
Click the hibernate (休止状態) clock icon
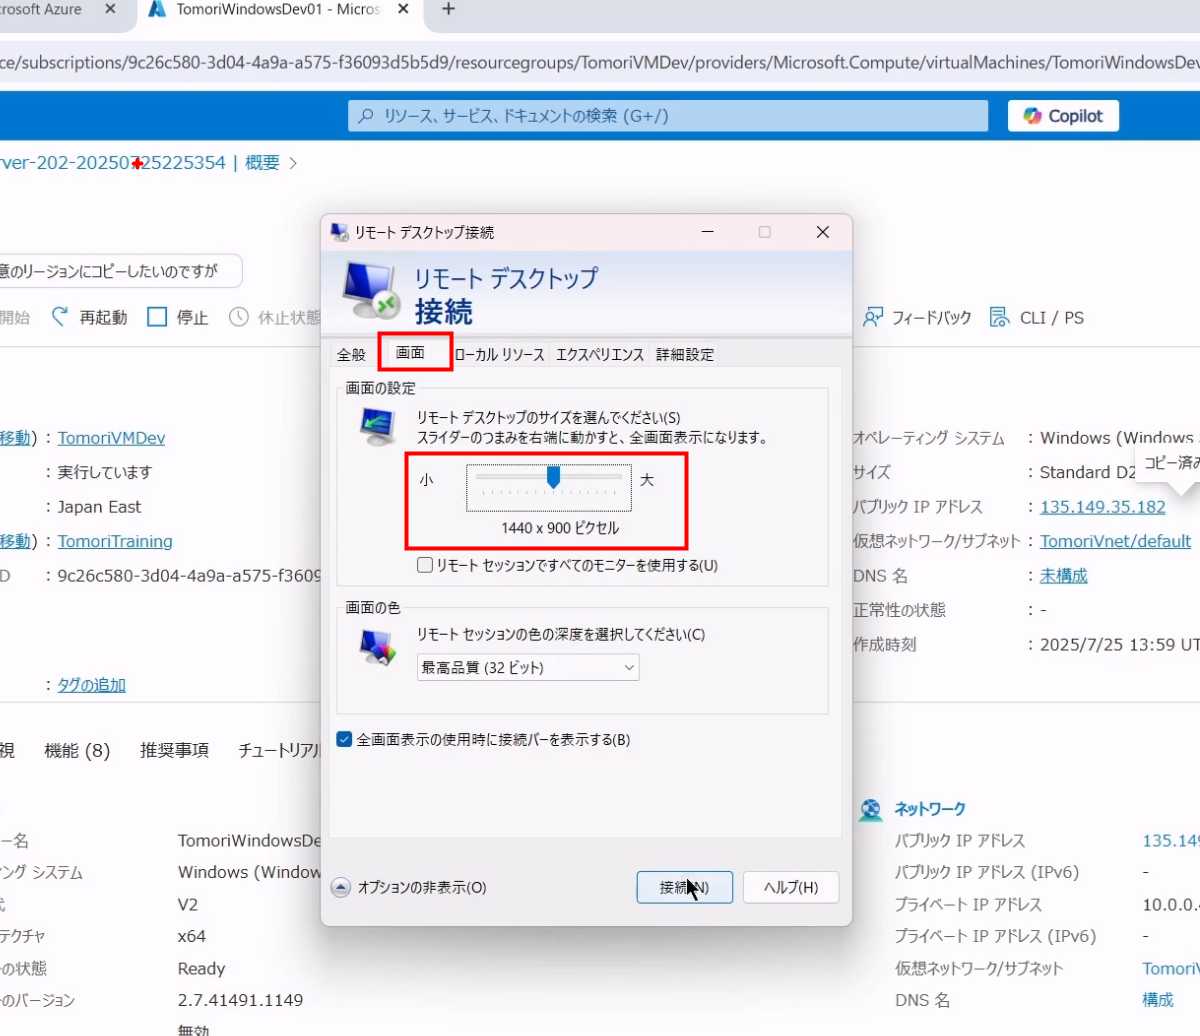pyautogui.click(x=239, y=317)
